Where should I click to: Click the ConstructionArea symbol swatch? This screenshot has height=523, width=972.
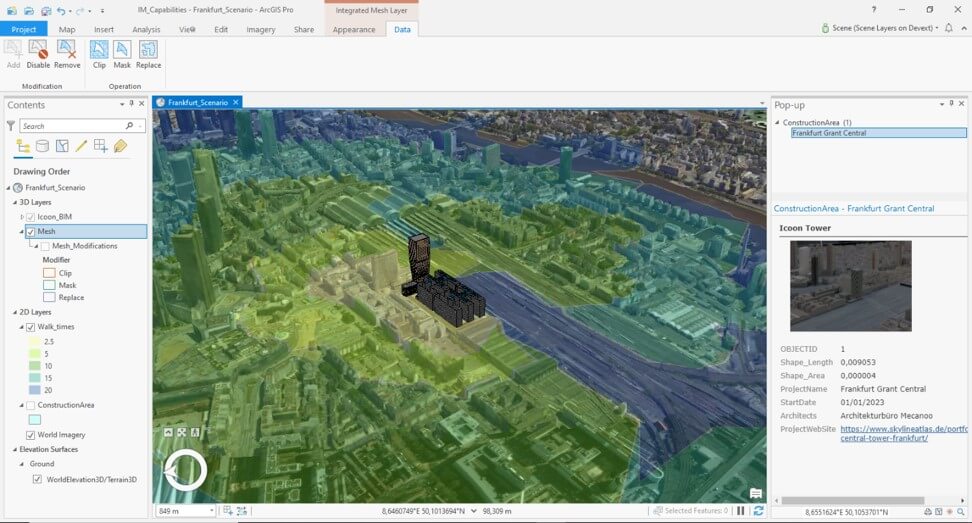point(35,420)
